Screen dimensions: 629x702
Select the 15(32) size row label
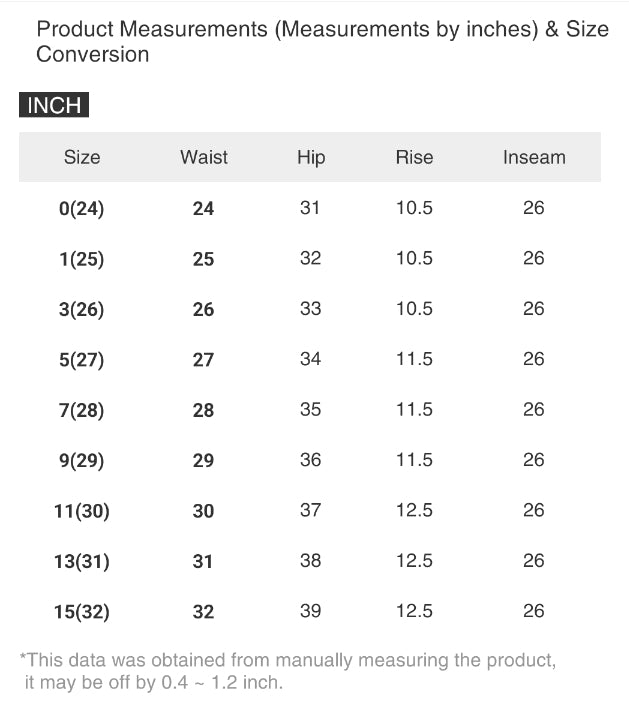pos(82,612)
